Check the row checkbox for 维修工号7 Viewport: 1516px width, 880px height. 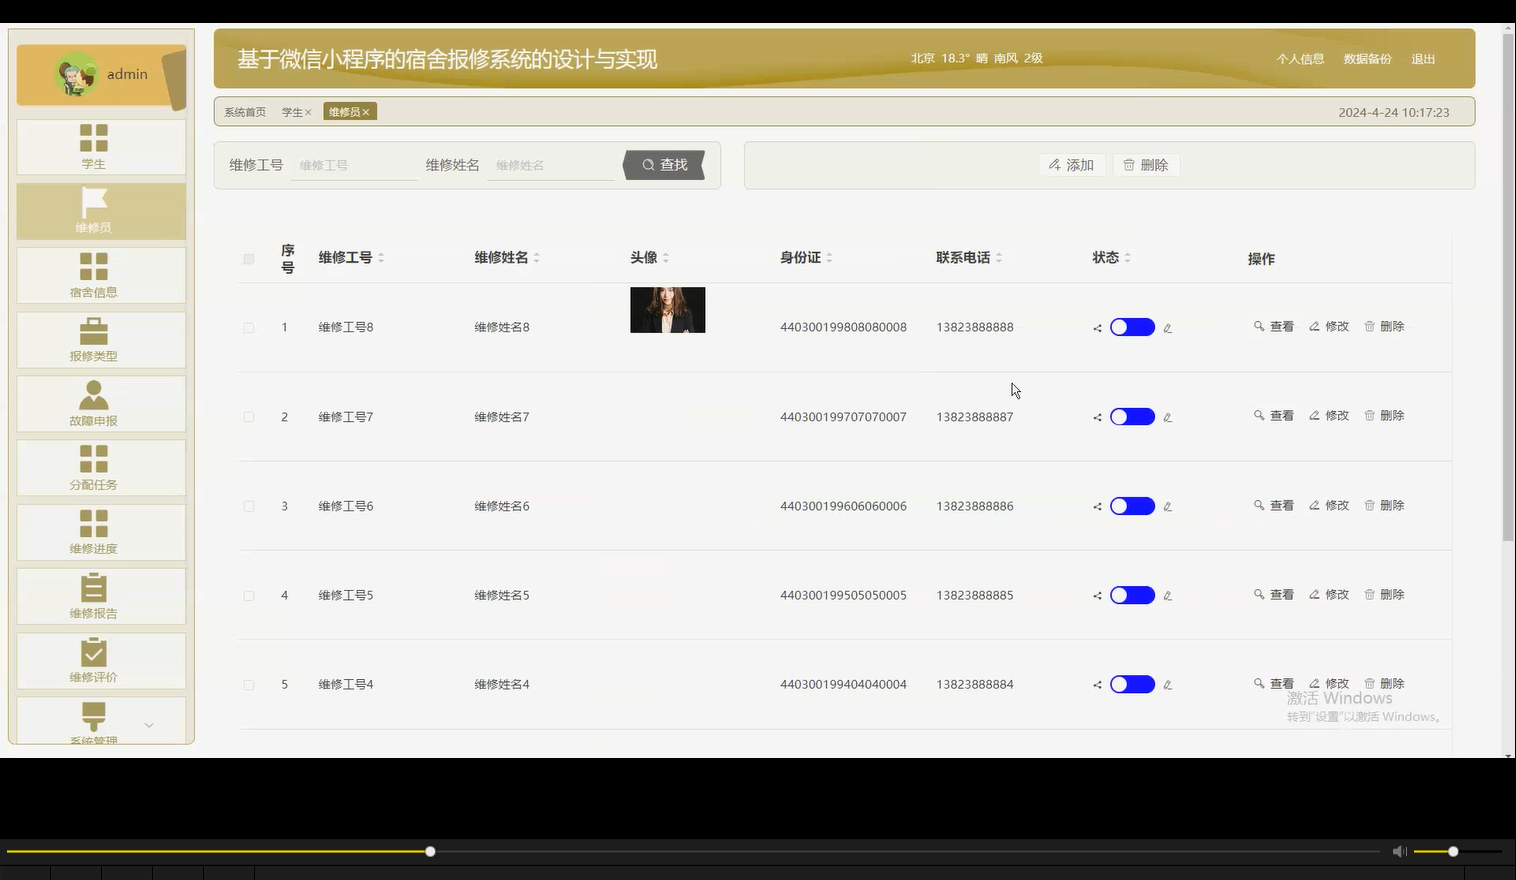coord(249,417)
